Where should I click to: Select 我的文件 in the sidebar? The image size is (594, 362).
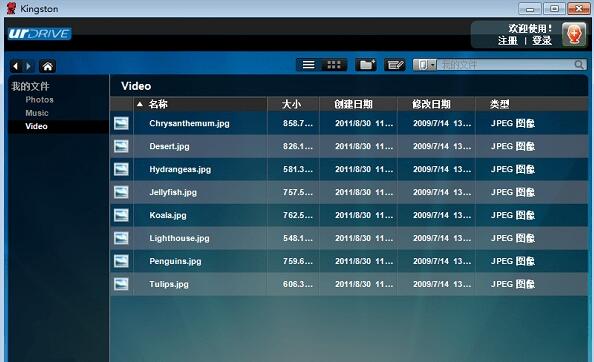[30, 86]
